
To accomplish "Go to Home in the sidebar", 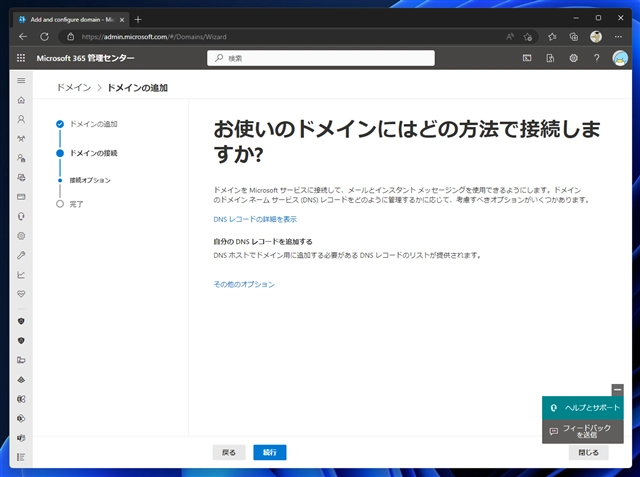I will pyautogui.click(x=21, y=101).
